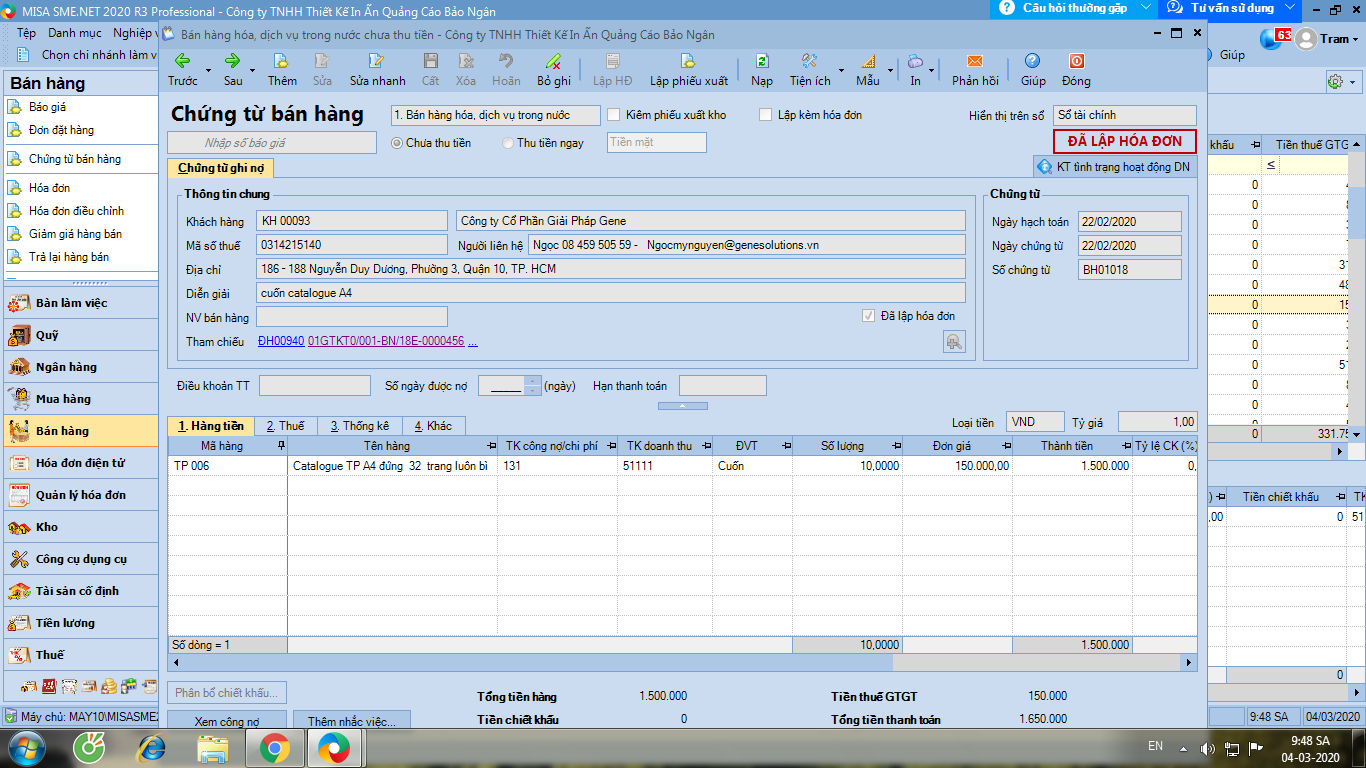Screen dimensions: 1366x768
Task: Click the Bỏ ghi toolbar icon
Action: (x=553, y=62)
